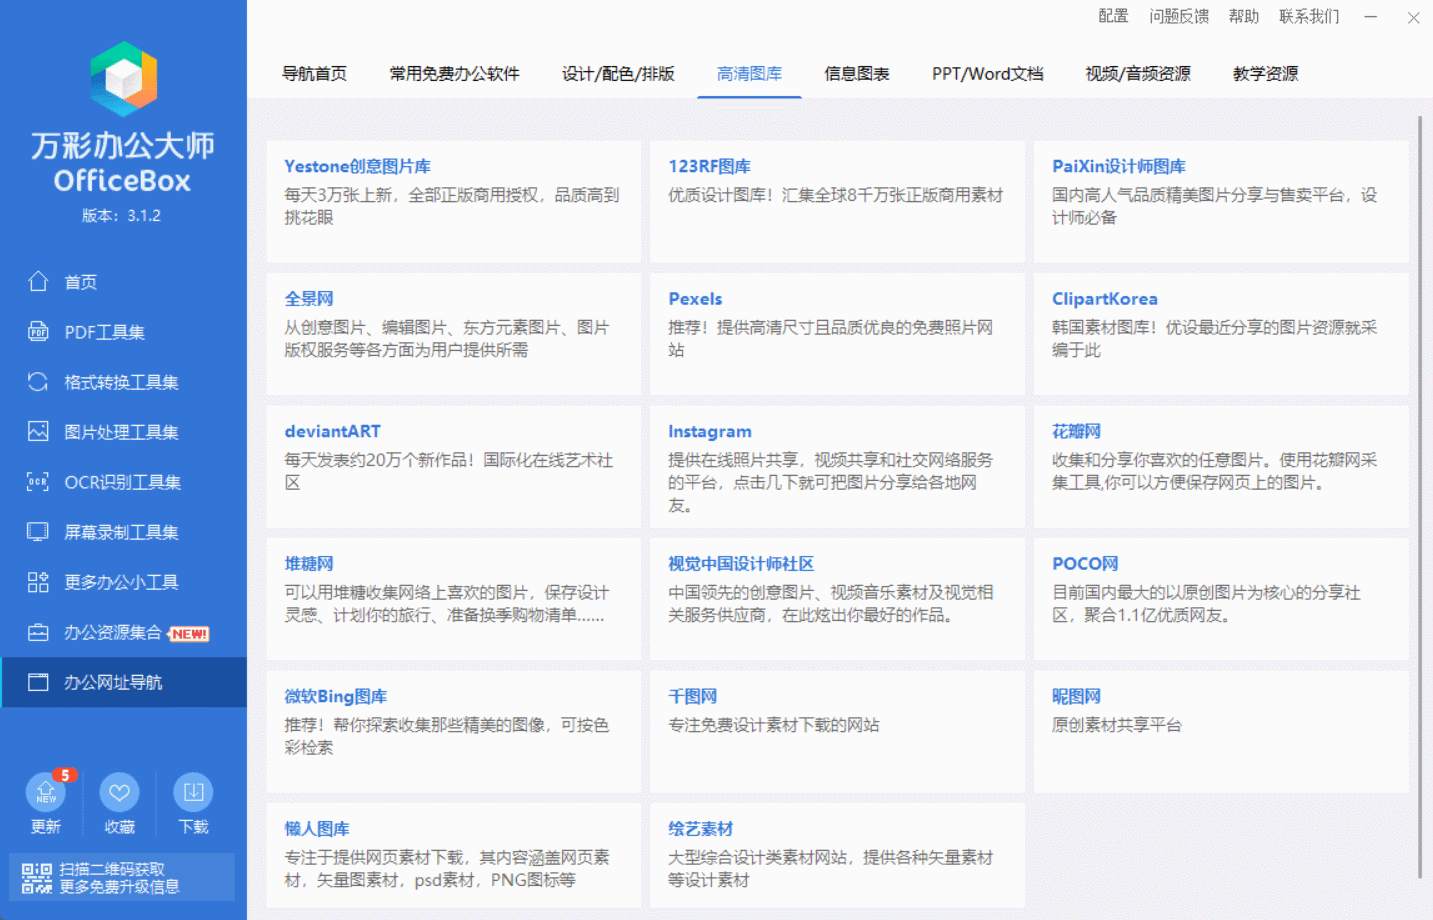Return to 首页 via sidebar icon
This screenshot has height=920, width=1433.
80,281
